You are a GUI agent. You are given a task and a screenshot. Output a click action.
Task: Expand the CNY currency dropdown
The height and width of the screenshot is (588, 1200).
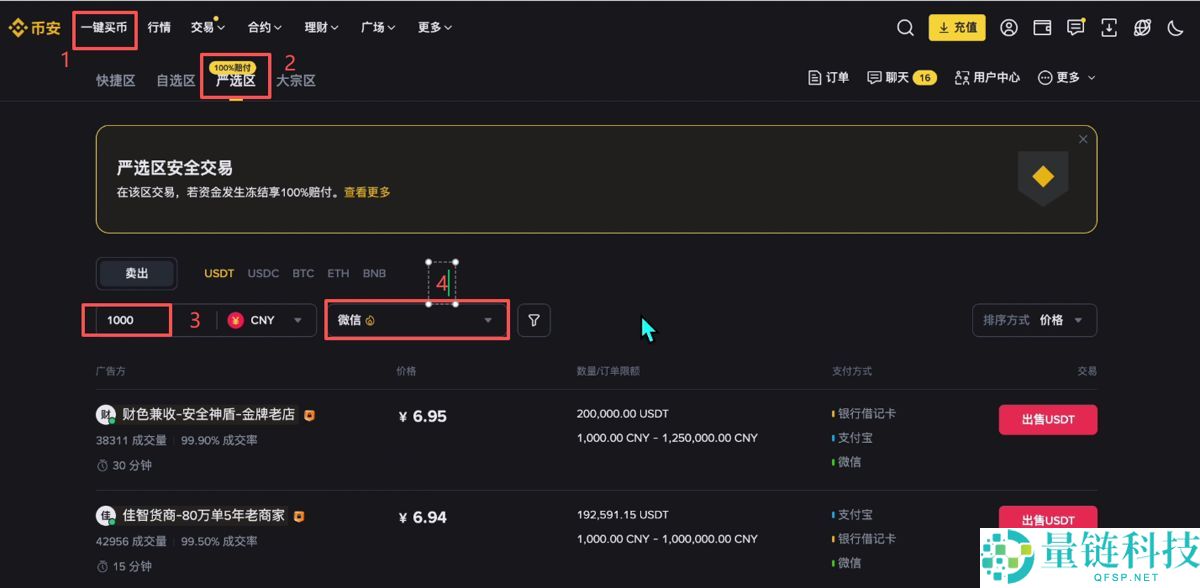tap(265, 320)
